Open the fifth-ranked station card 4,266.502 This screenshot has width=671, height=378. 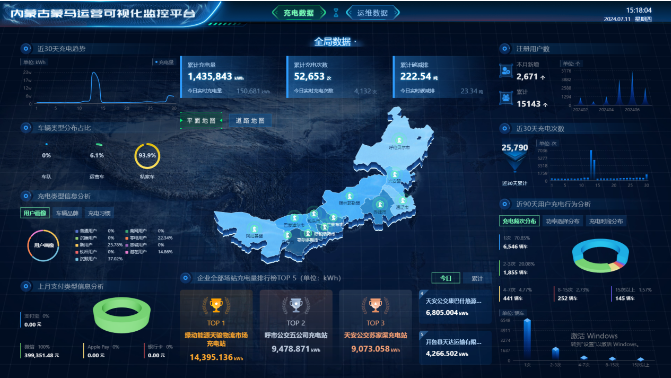pyautogui.click(x=455, y=348)
